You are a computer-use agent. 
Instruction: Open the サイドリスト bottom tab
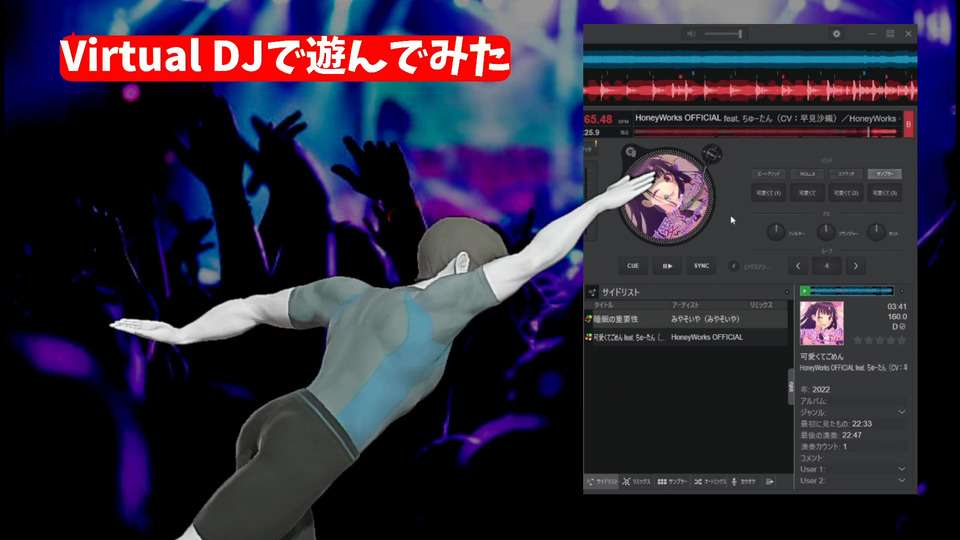[602, 482]
